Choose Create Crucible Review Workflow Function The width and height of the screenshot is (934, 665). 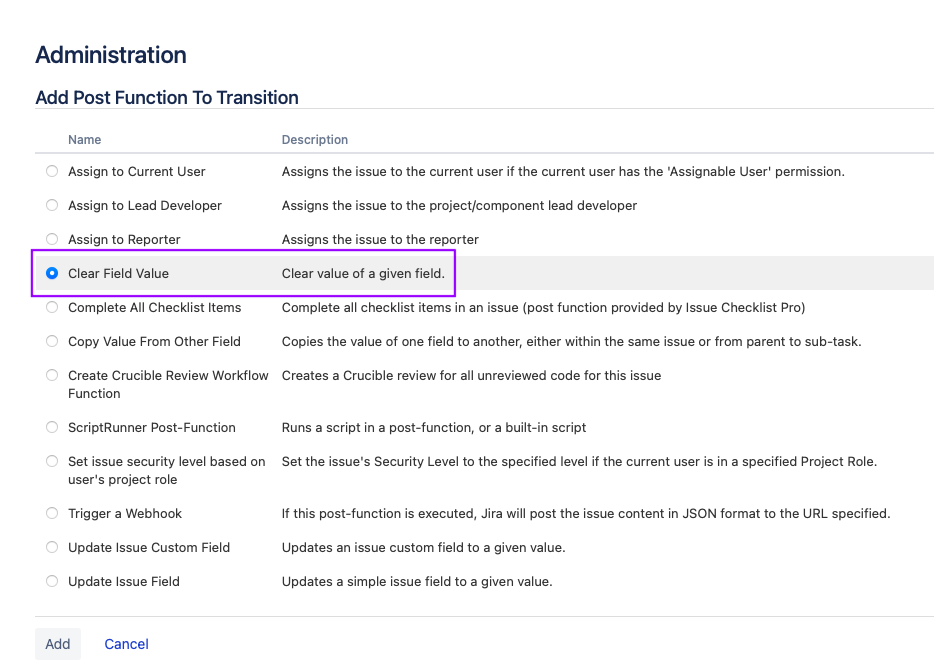point(52,376)
